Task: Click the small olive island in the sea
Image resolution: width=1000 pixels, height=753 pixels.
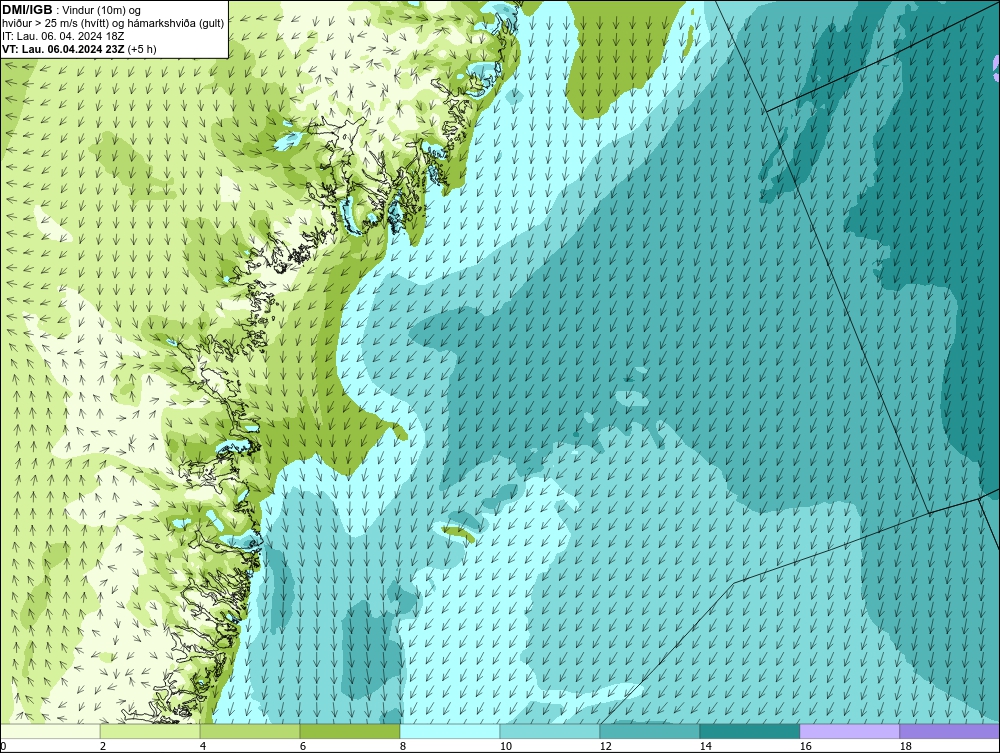Action: pos(459,534)
